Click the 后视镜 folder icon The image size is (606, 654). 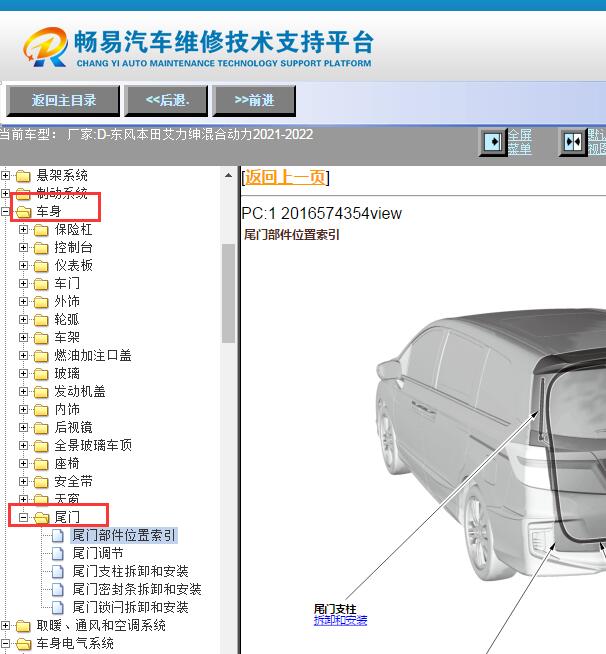pos(41,428)
